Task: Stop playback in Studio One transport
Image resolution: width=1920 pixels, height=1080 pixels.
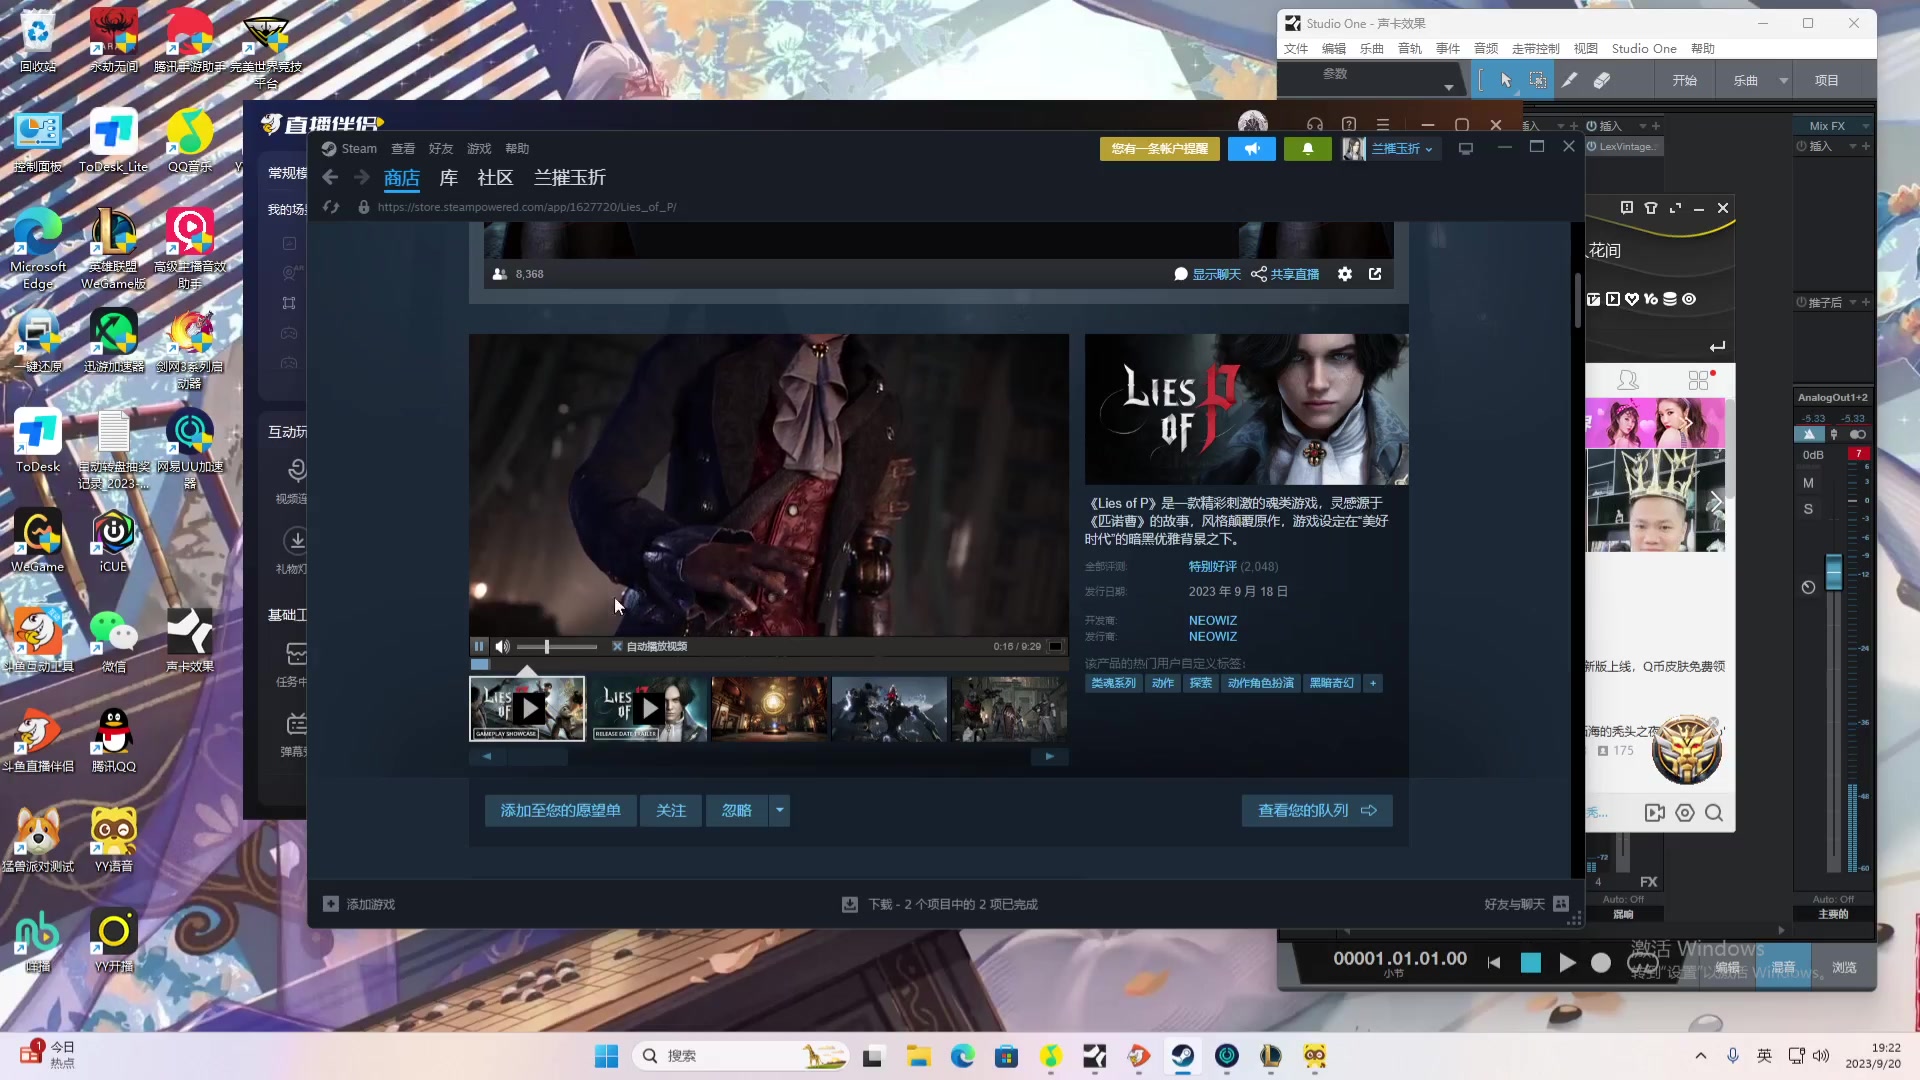Action: point(1531,963)
